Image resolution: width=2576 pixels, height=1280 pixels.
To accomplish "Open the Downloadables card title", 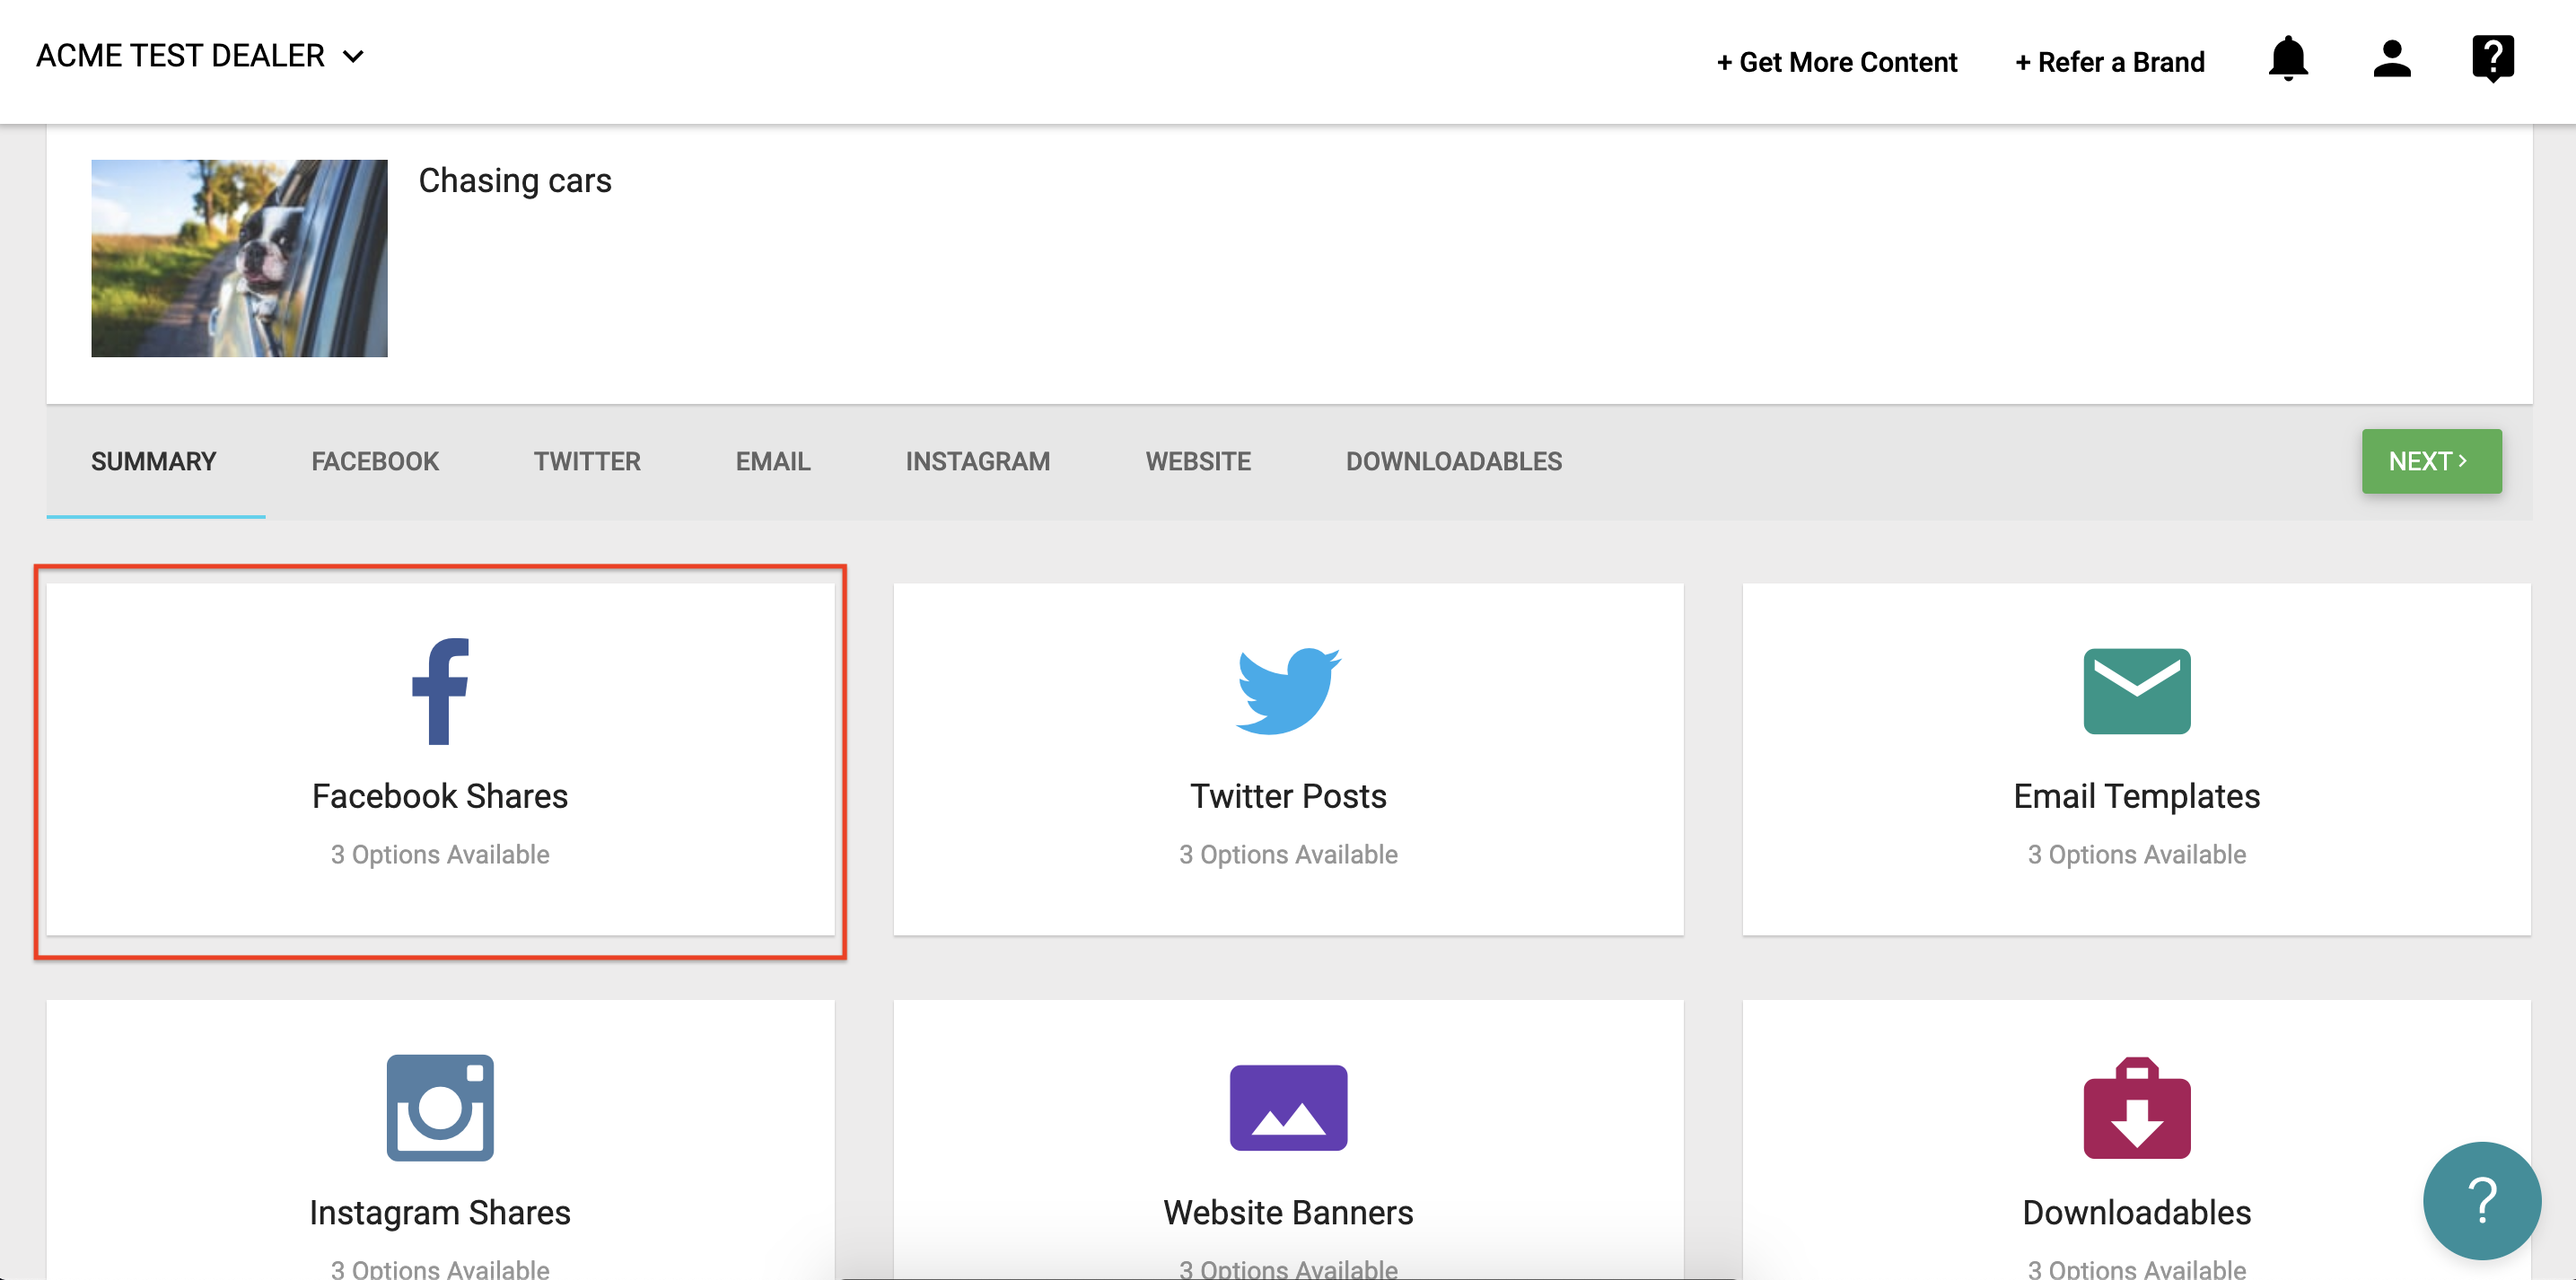I will (2136, 1212).
